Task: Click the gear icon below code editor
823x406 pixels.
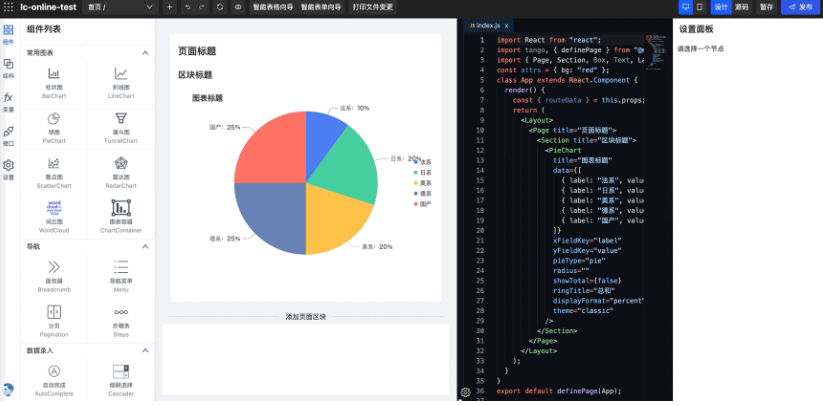Action: pos(465,393)
